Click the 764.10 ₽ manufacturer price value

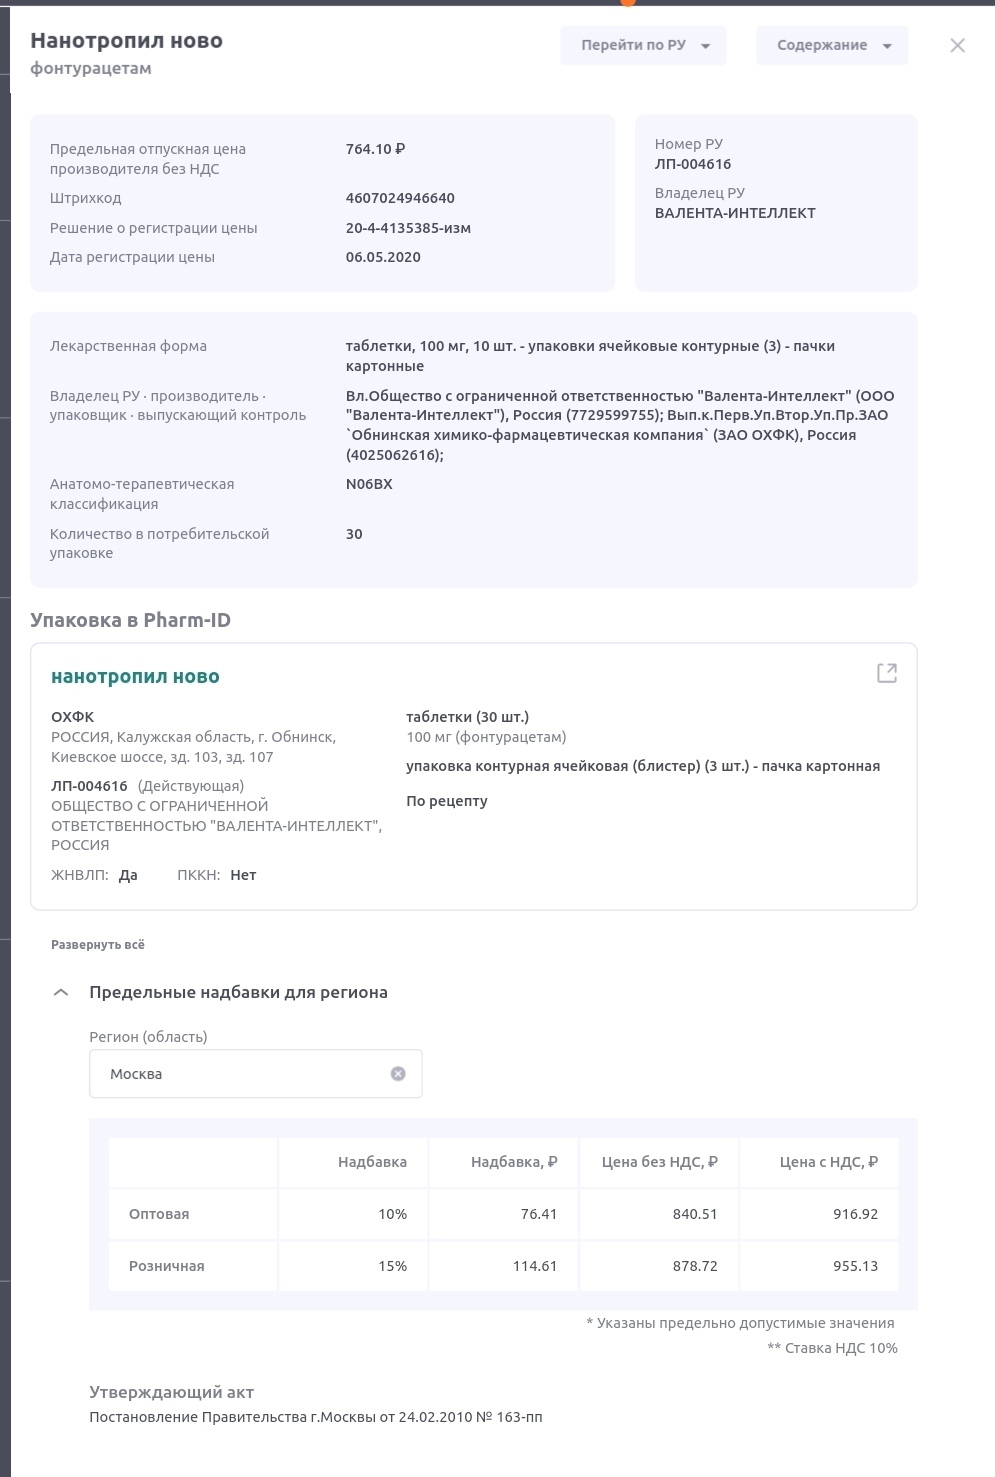tap(375, 149)
